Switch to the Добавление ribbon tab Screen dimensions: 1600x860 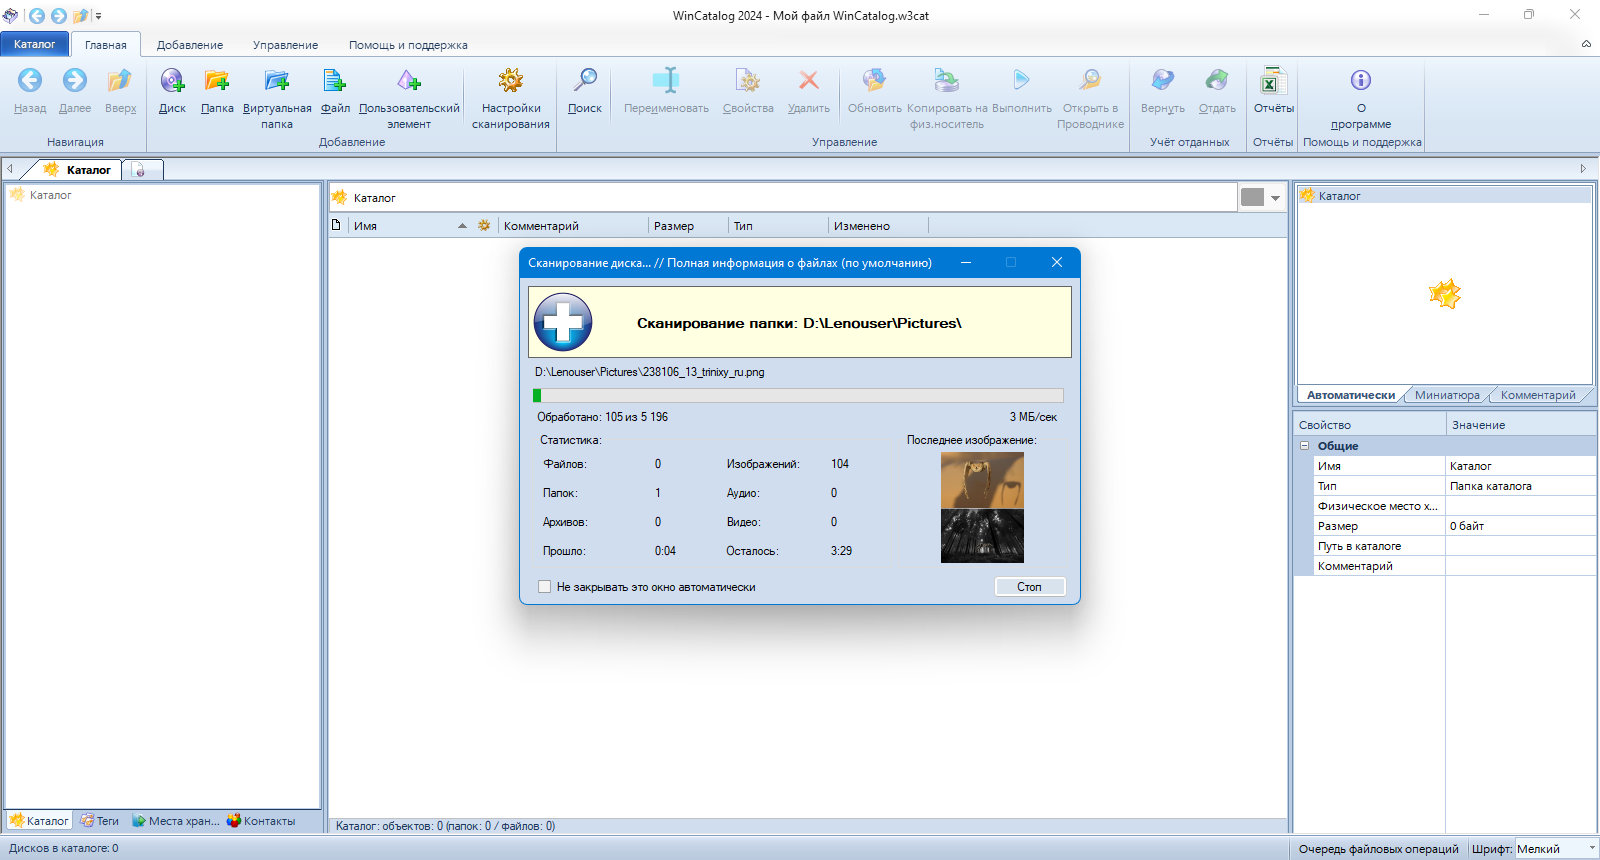190,45
